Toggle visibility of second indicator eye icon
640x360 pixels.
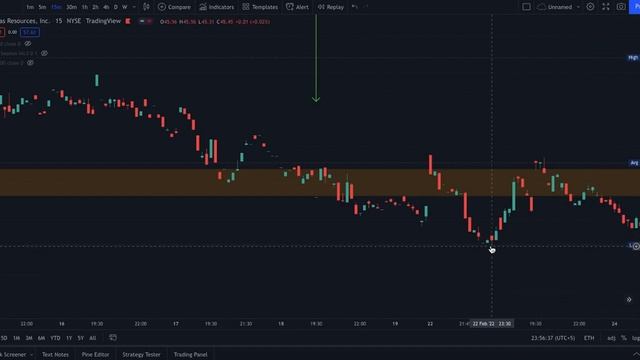(x=44, y=53)
